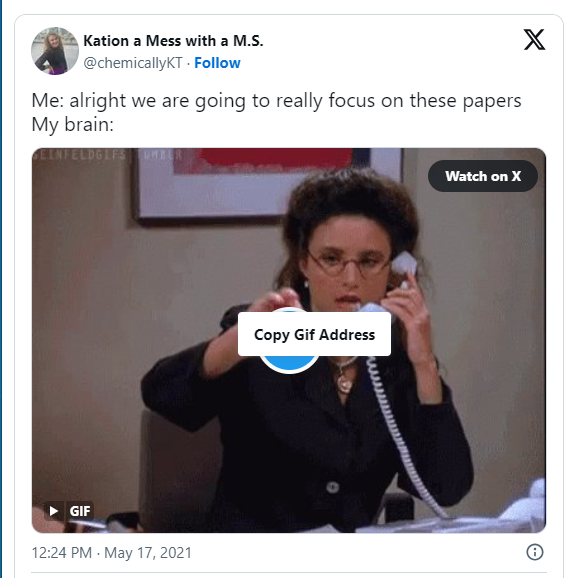Image resolution: width=576 pixels, height=578 pixels.
Task: Click the tweet text about papers
Action: [276, 101]
